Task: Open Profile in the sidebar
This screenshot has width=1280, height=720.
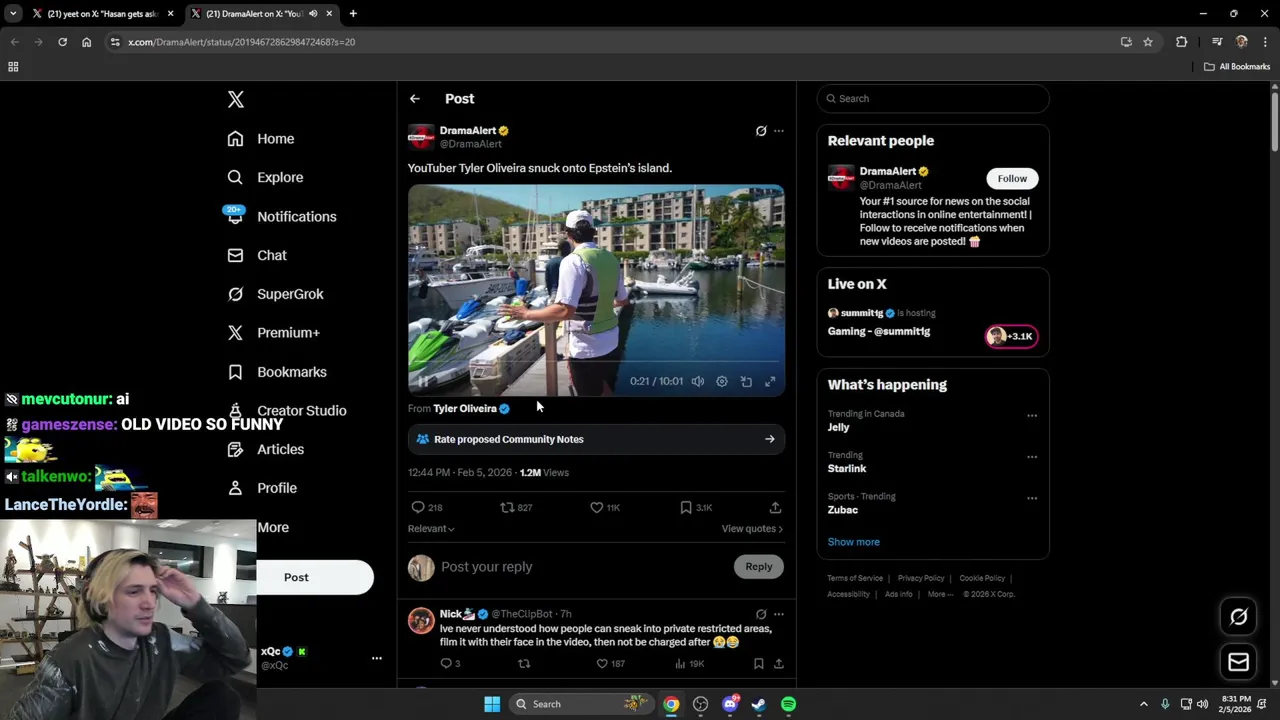Action: pyautogui.click(x=262, y=488)
